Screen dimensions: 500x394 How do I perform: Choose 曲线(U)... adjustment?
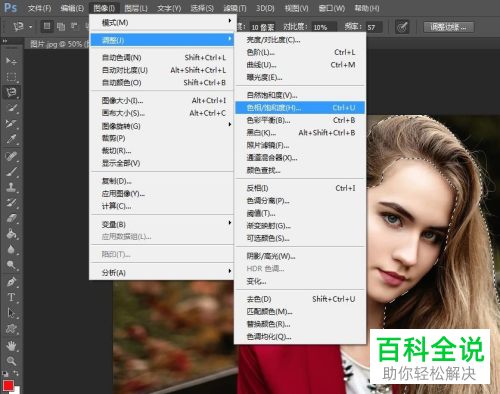point(300,65)
